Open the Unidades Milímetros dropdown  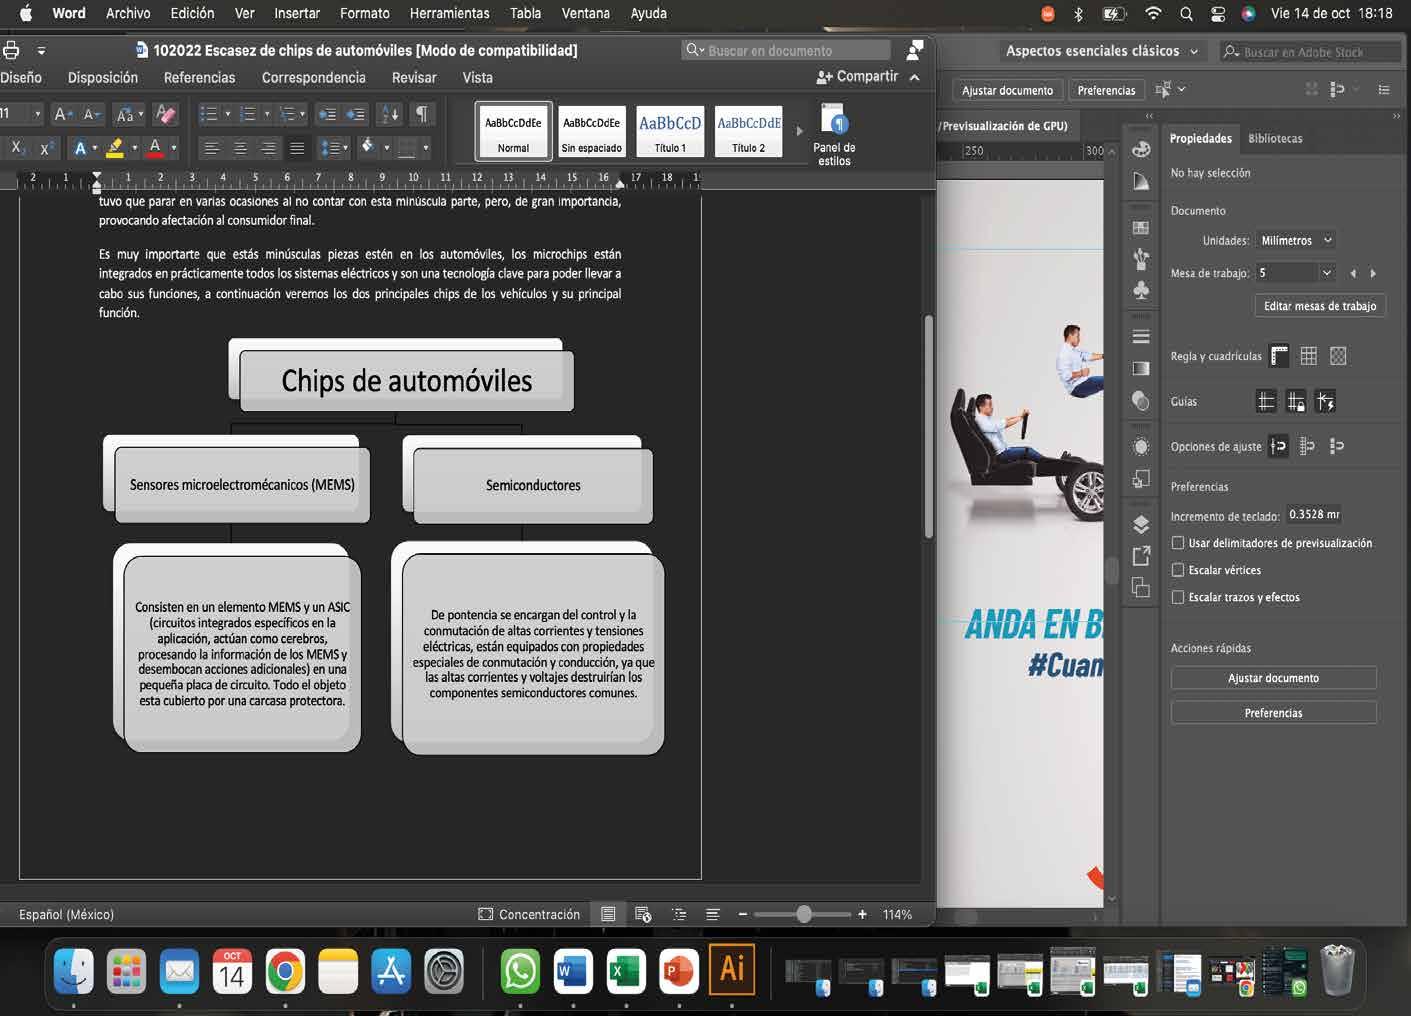point(1296,240)
